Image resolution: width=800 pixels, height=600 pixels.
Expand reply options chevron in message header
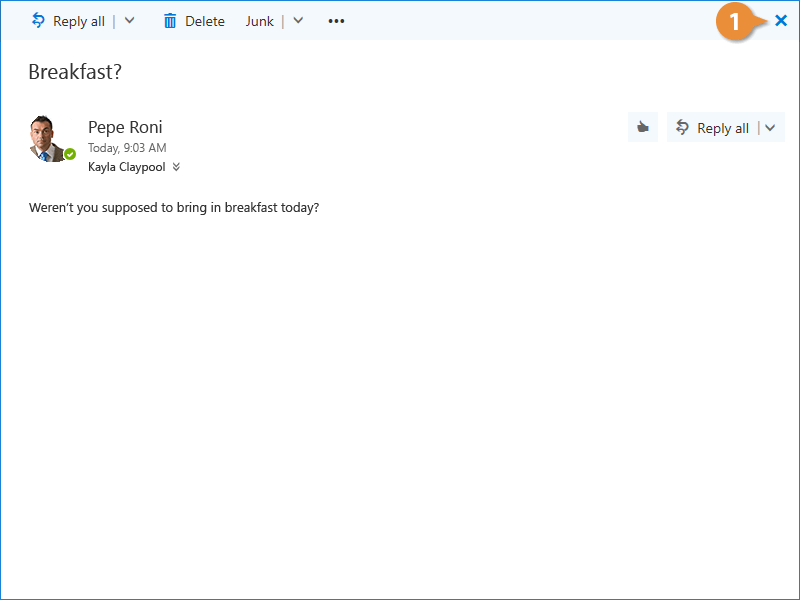pyautogui.click(x=770, y=128)
